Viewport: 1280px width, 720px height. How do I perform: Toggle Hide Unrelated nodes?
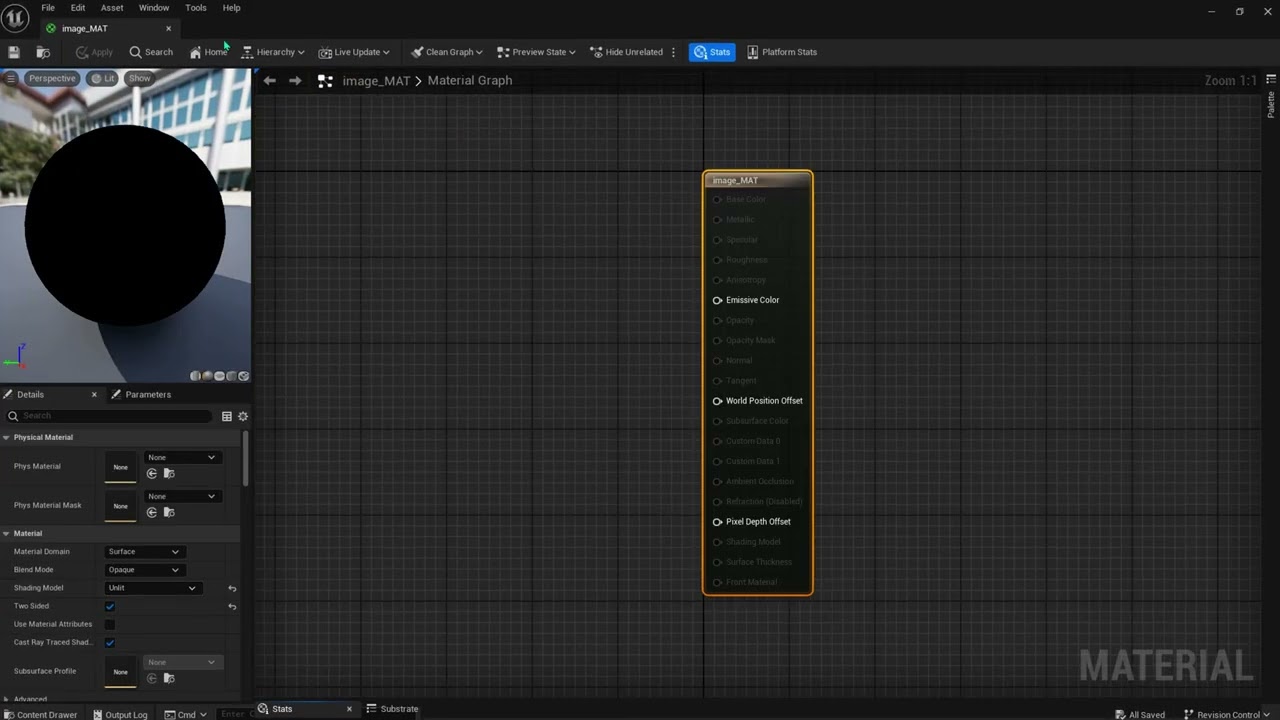coord(626,52)
